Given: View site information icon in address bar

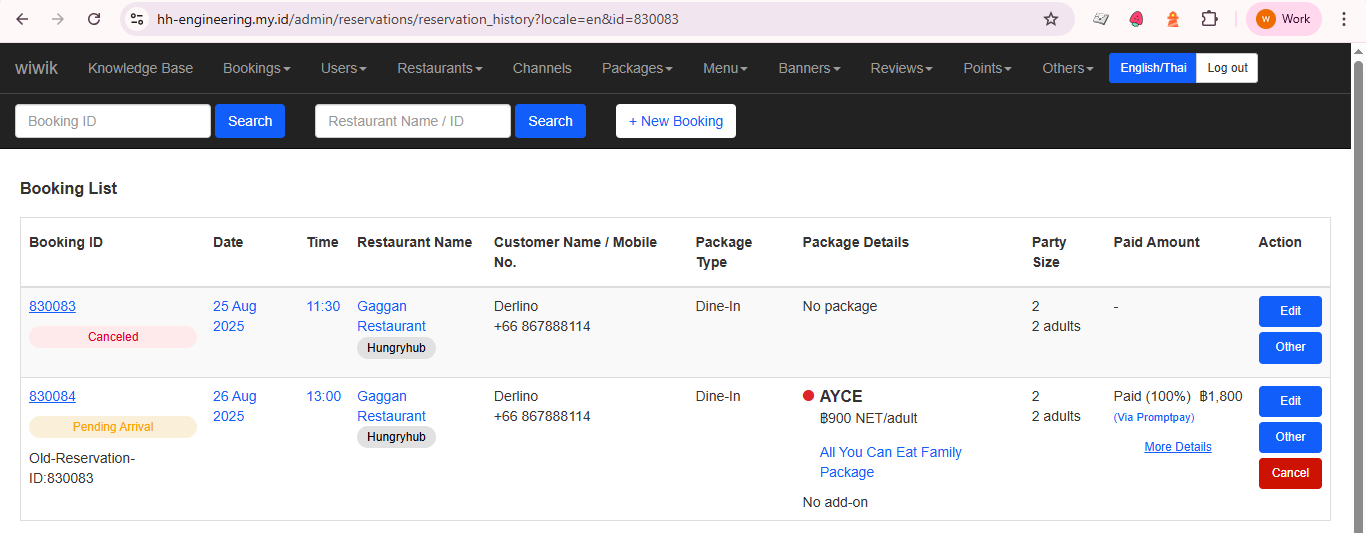Looking at the screenshot, I should [138, 19].
